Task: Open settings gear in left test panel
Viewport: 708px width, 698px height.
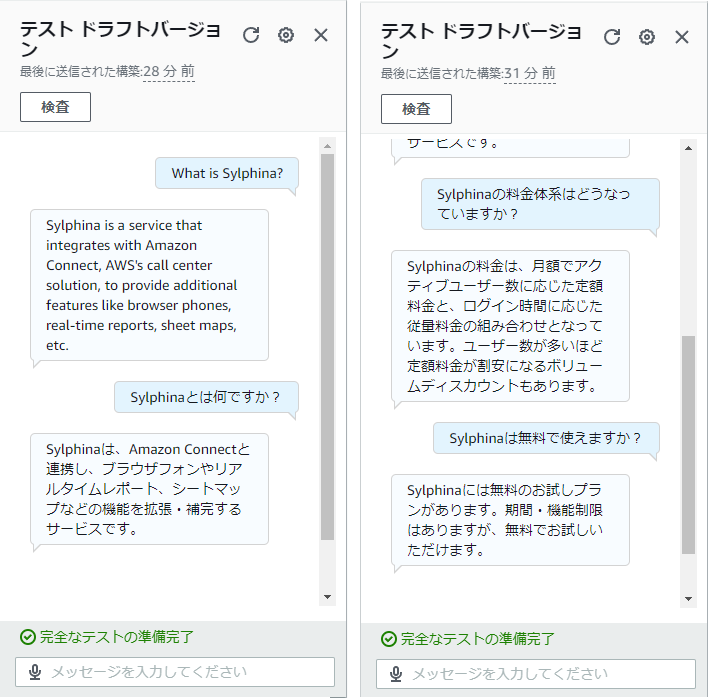Action: [x=286, y=35]
